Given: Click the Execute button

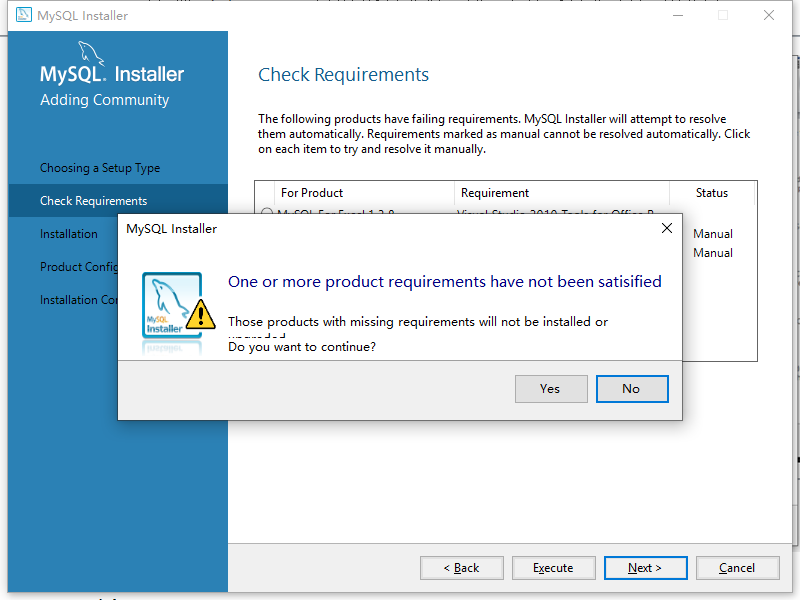Looking at the screenshot, I should coord(554,568).
